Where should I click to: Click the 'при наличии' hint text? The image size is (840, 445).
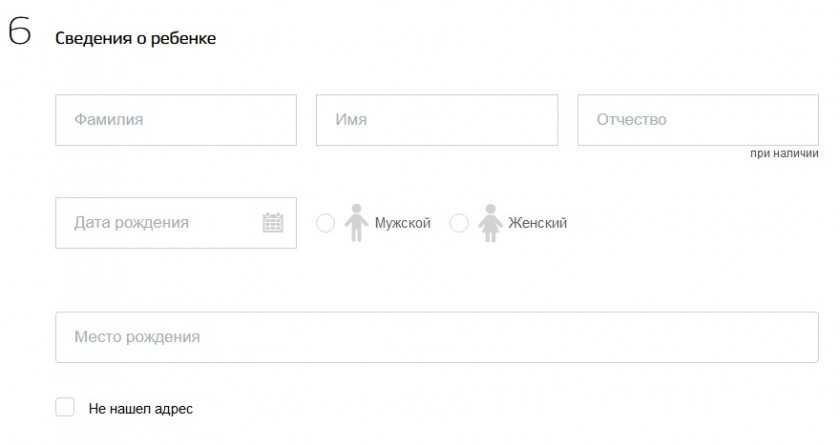pyautogui.click(x=784, y=153)
